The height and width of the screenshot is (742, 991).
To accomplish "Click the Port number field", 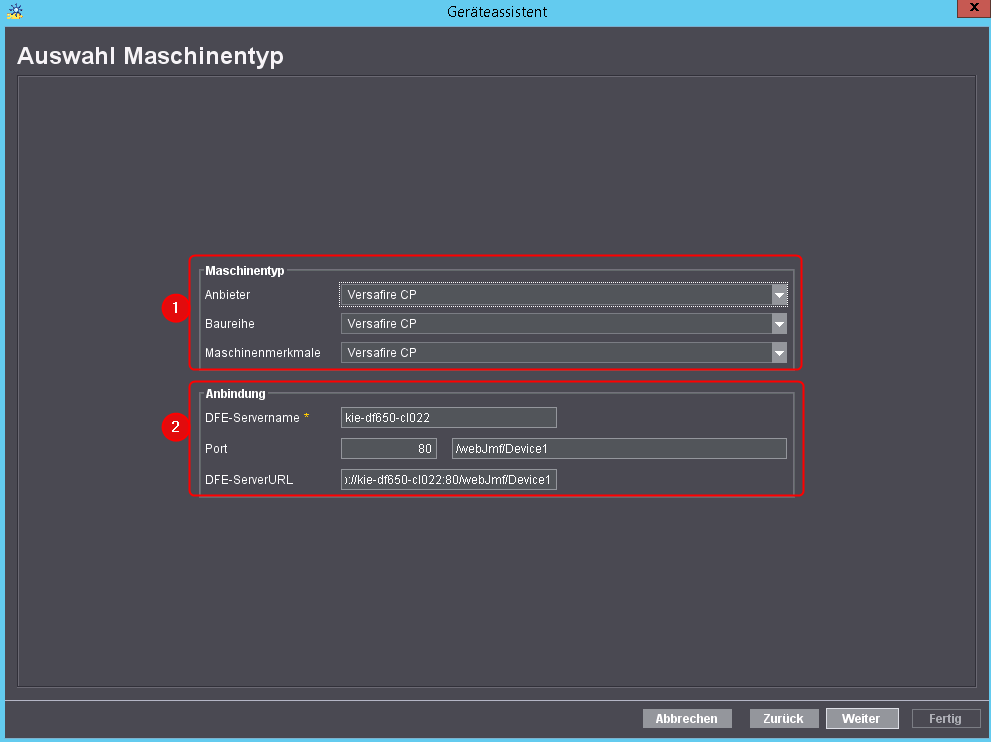I will tap(389, 449).
